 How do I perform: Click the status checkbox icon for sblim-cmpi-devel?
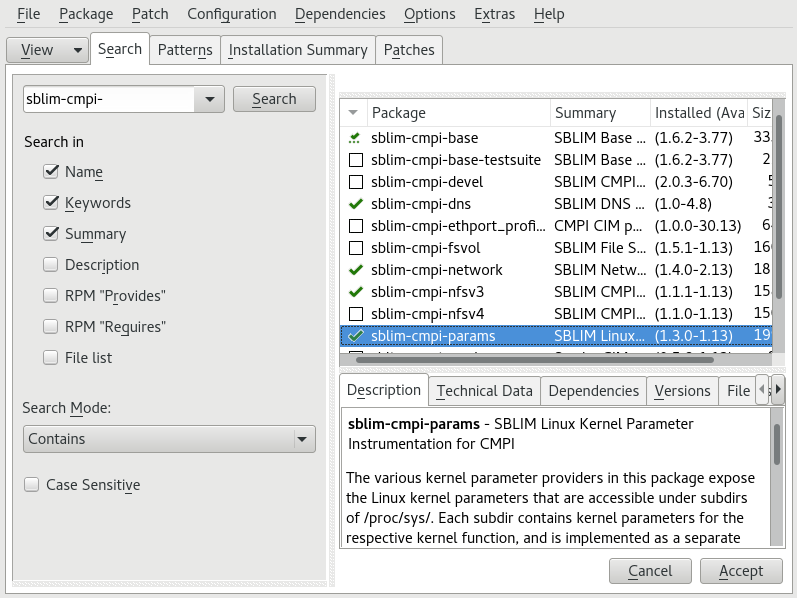[x=355, y=182]
